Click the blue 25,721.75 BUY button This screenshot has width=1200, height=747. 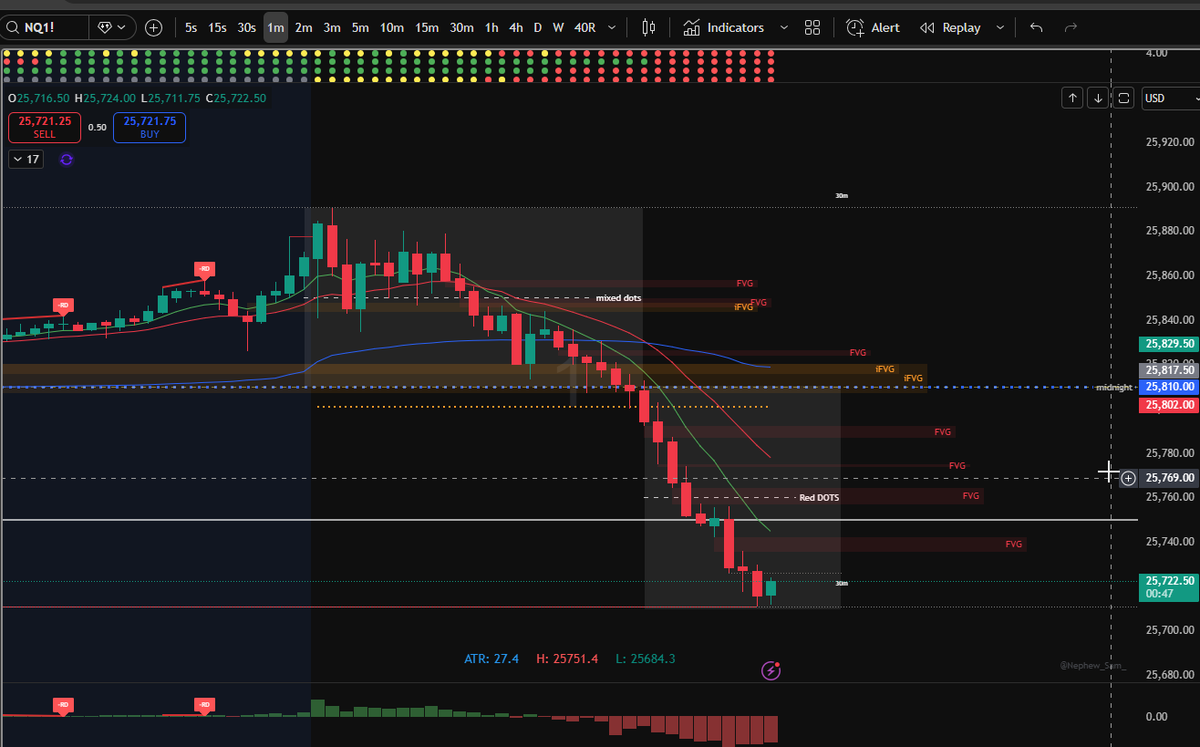[x=149, y=127]
